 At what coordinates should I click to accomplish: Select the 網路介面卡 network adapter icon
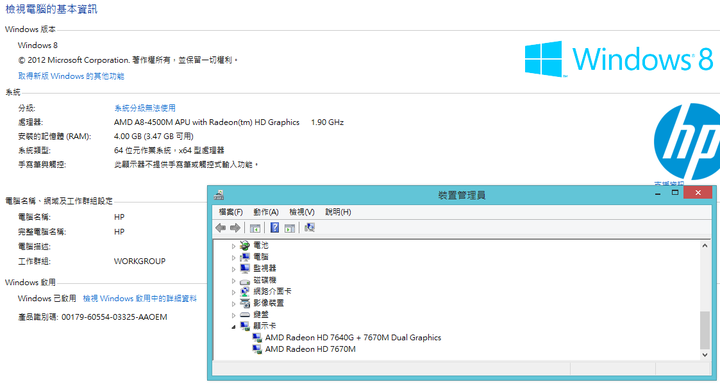click(245, 292)
